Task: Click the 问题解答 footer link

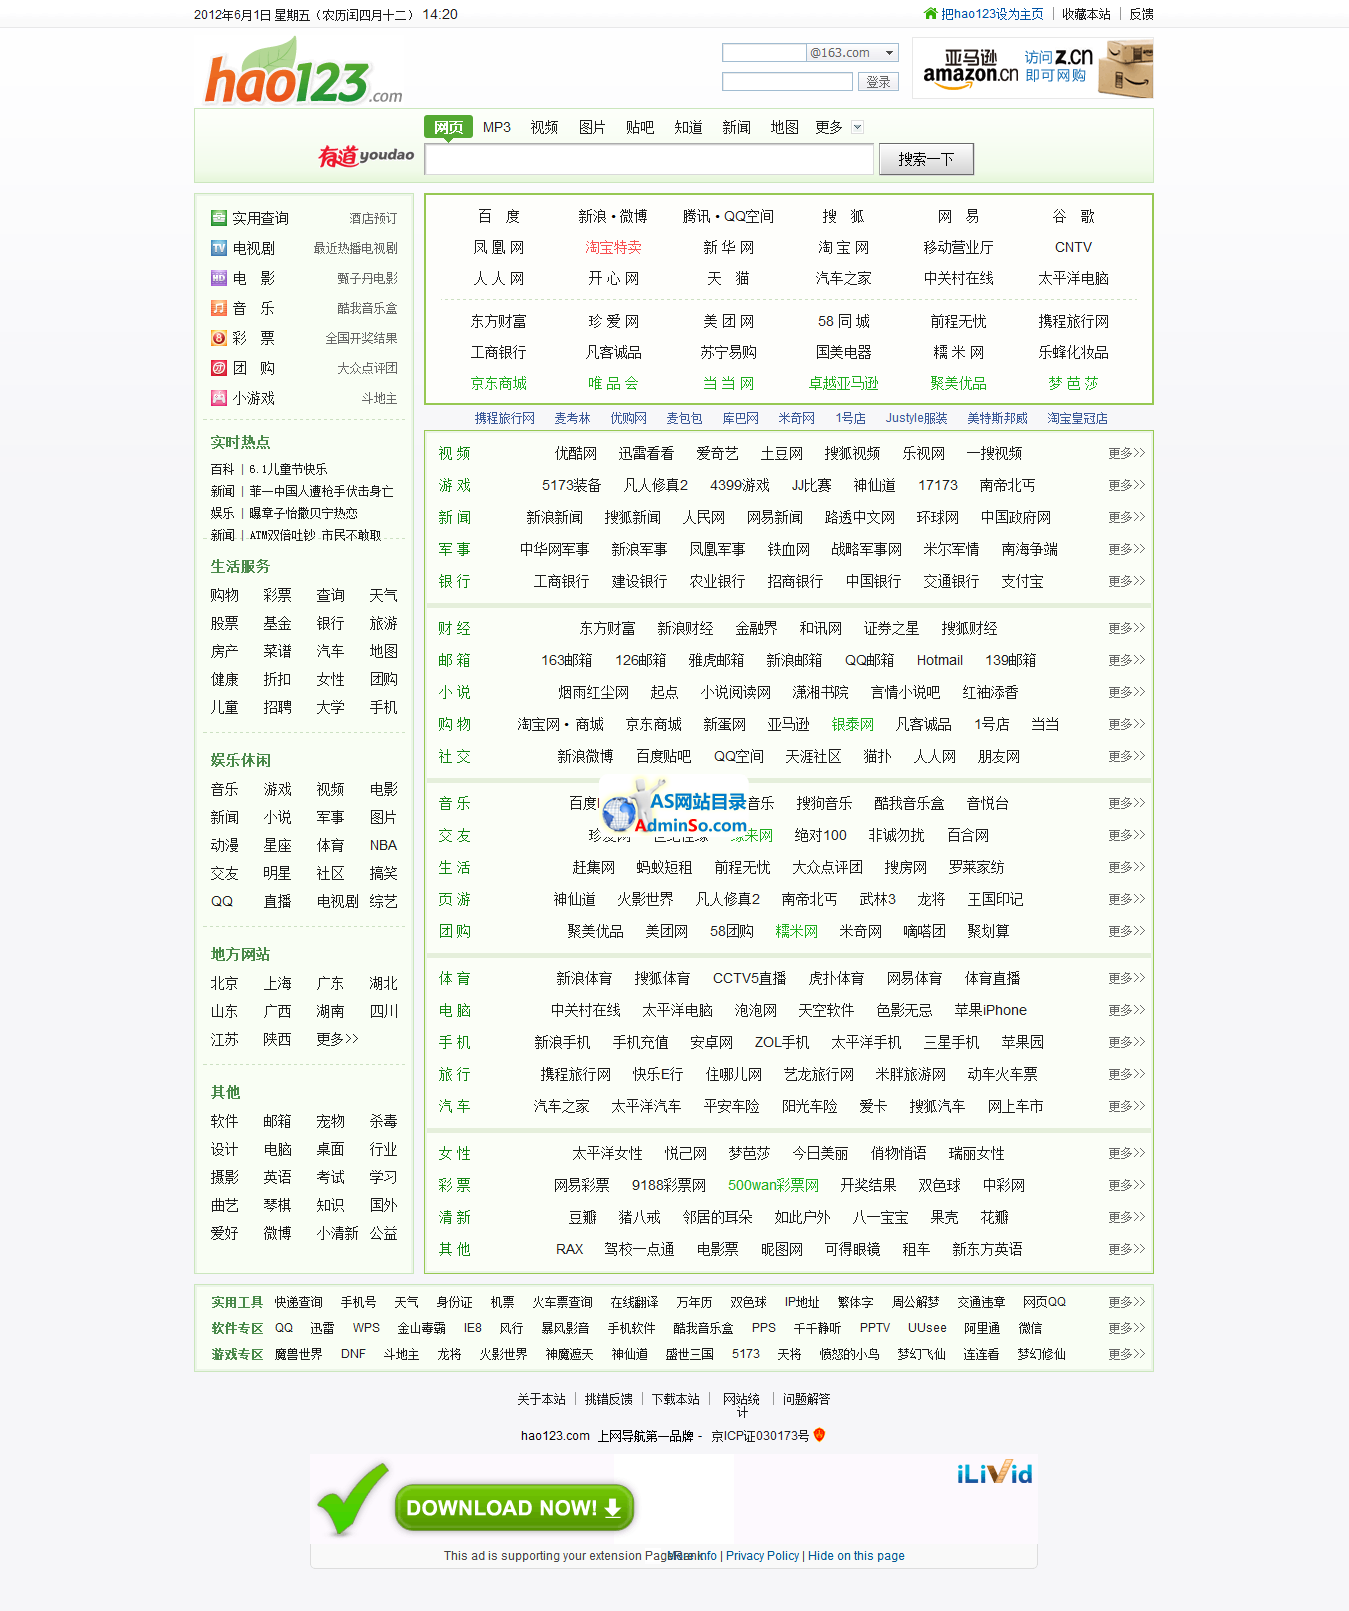Action: pos(806,1399)
